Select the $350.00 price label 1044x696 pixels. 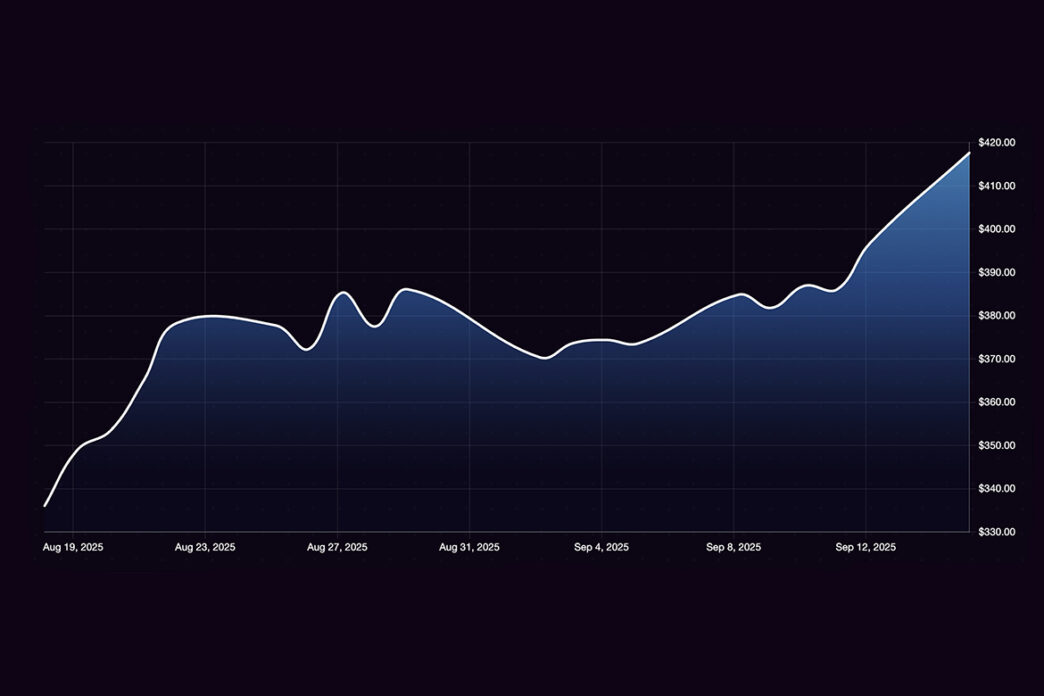996,445
